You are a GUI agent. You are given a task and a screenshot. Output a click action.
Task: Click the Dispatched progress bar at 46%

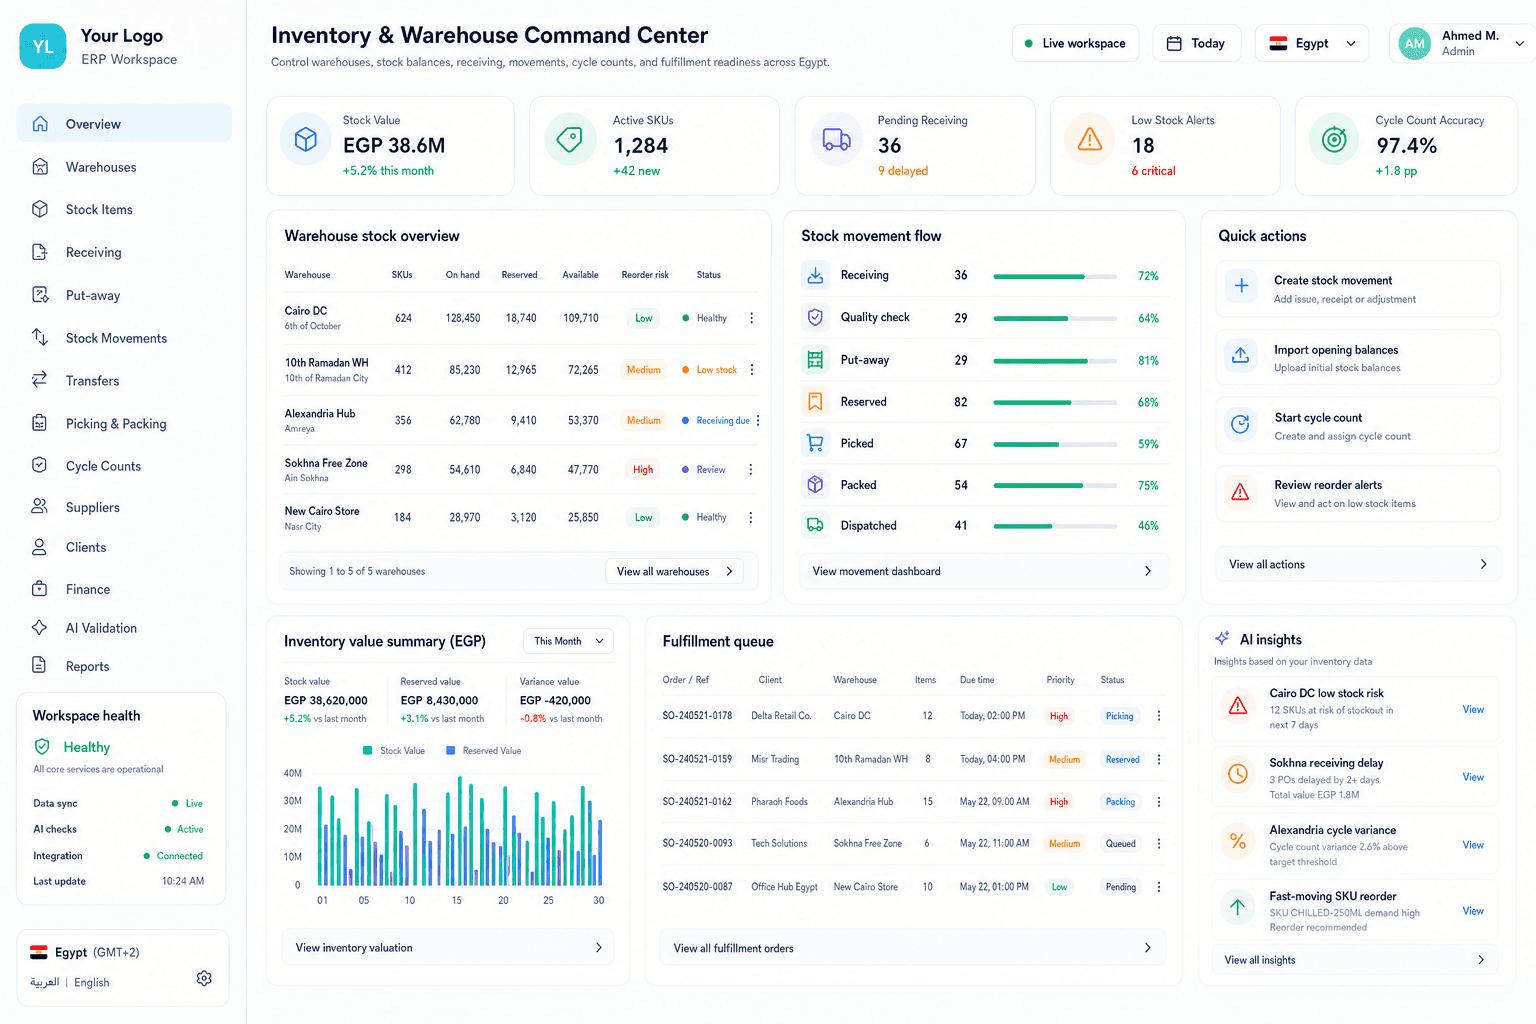[1055, 526]
